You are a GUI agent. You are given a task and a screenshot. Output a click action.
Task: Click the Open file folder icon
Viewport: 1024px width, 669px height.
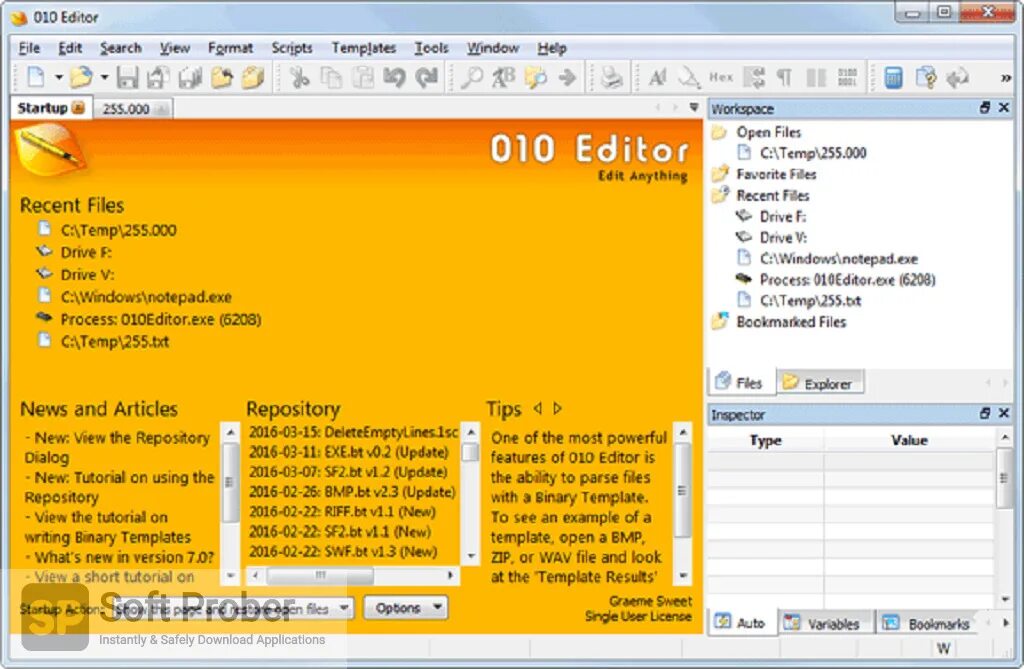click(x=82, y=77)
